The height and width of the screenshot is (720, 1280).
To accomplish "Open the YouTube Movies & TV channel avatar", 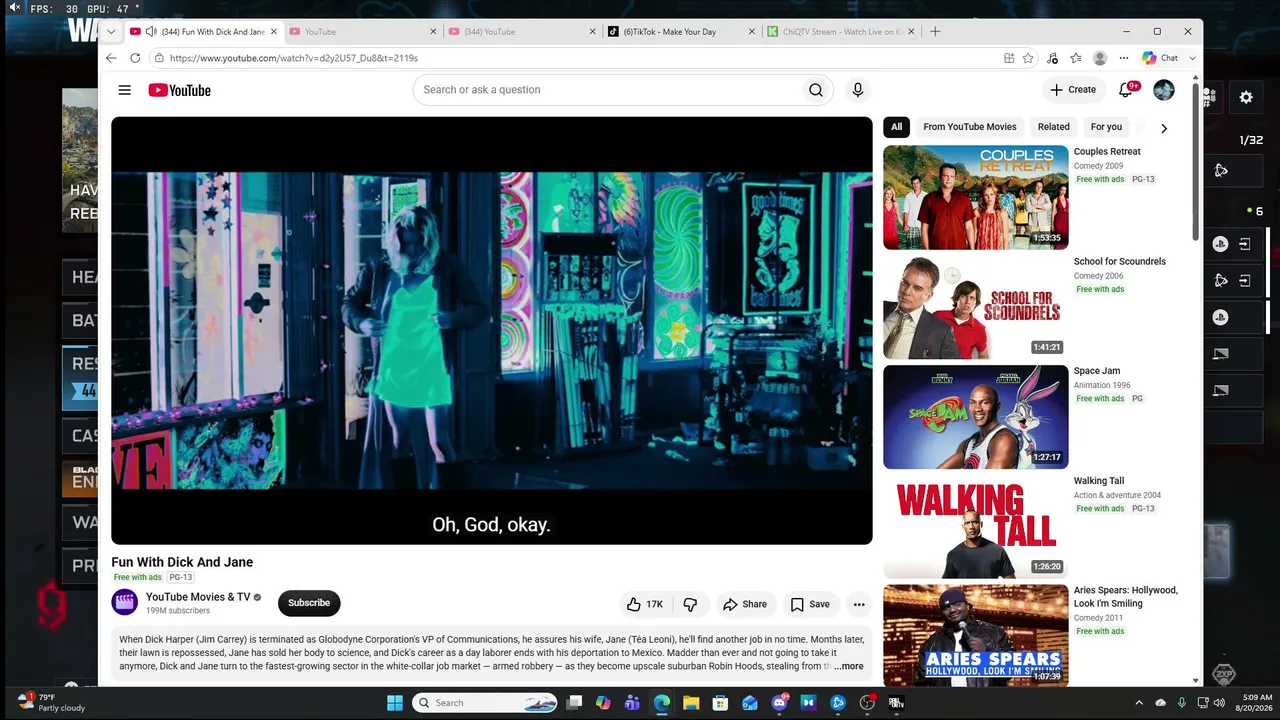I will pyautogui.click(x=125, y=602).
